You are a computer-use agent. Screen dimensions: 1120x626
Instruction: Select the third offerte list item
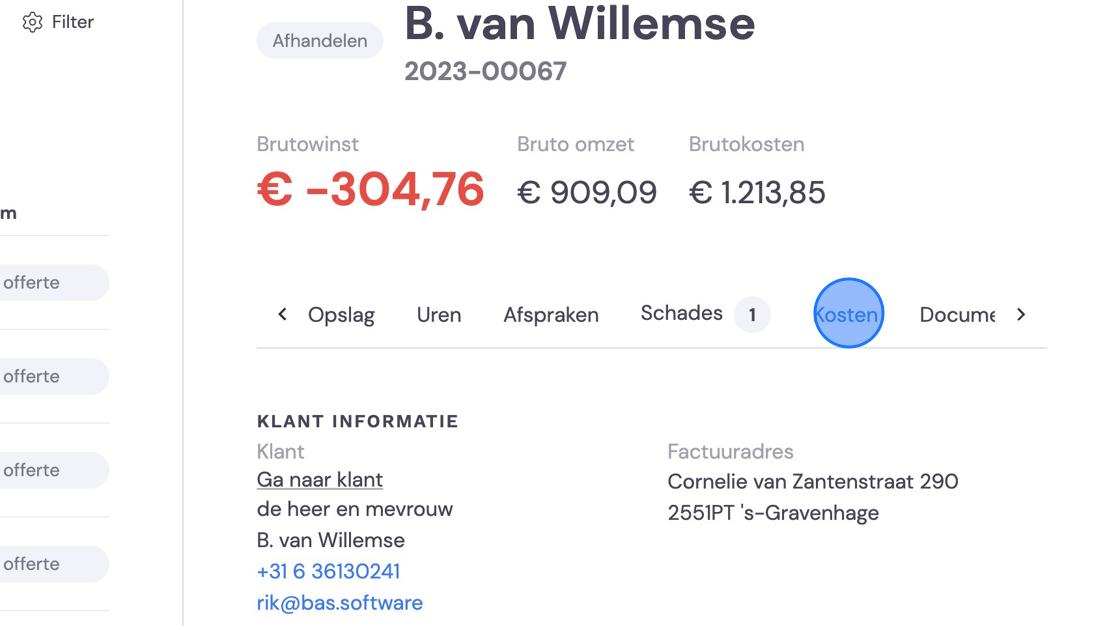(54, 470)
